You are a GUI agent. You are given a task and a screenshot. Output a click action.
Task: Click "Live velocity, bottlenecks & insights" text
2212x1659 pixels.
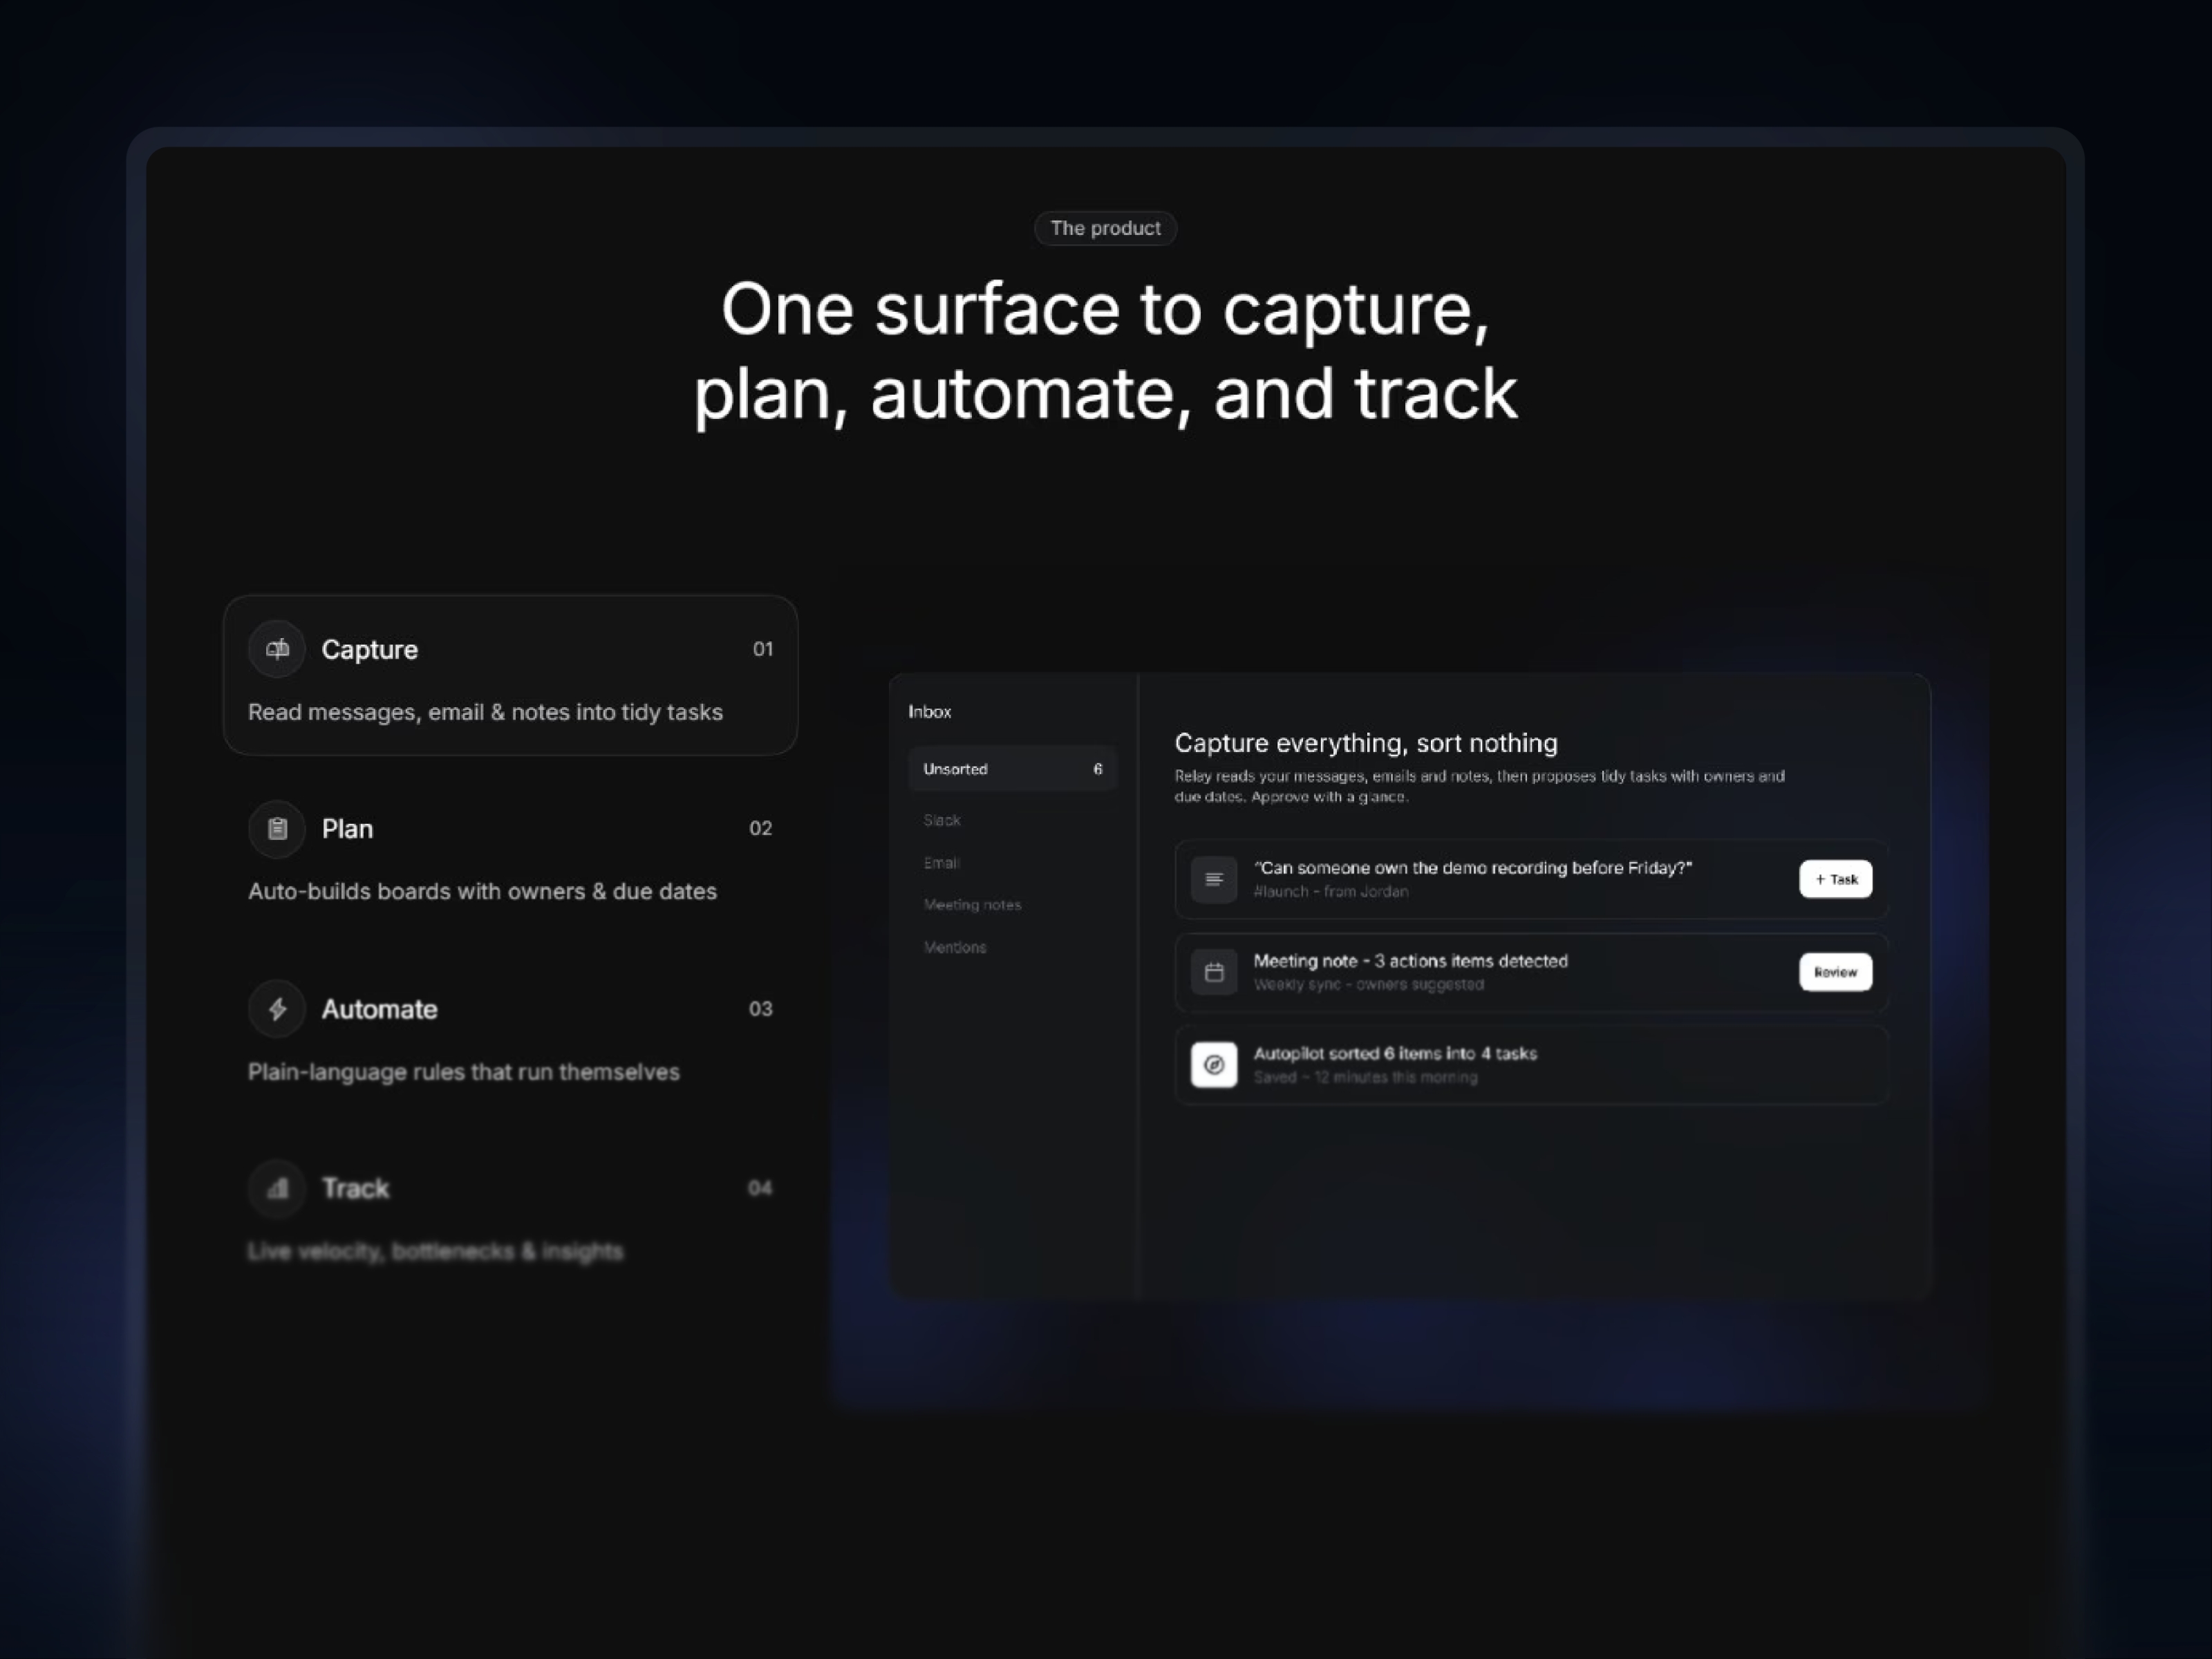pos(435,1251)
